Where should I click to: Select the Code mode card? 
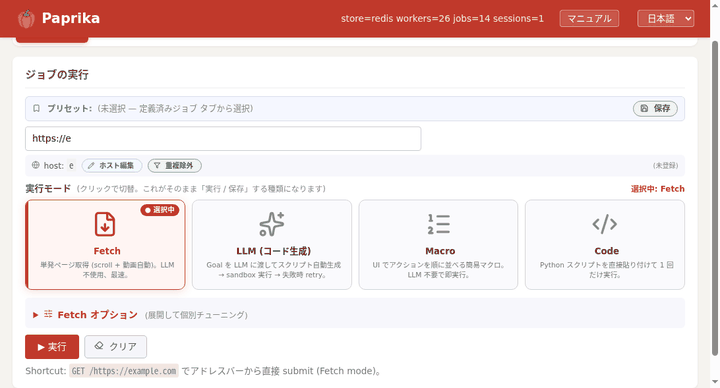tap(605, 245)
